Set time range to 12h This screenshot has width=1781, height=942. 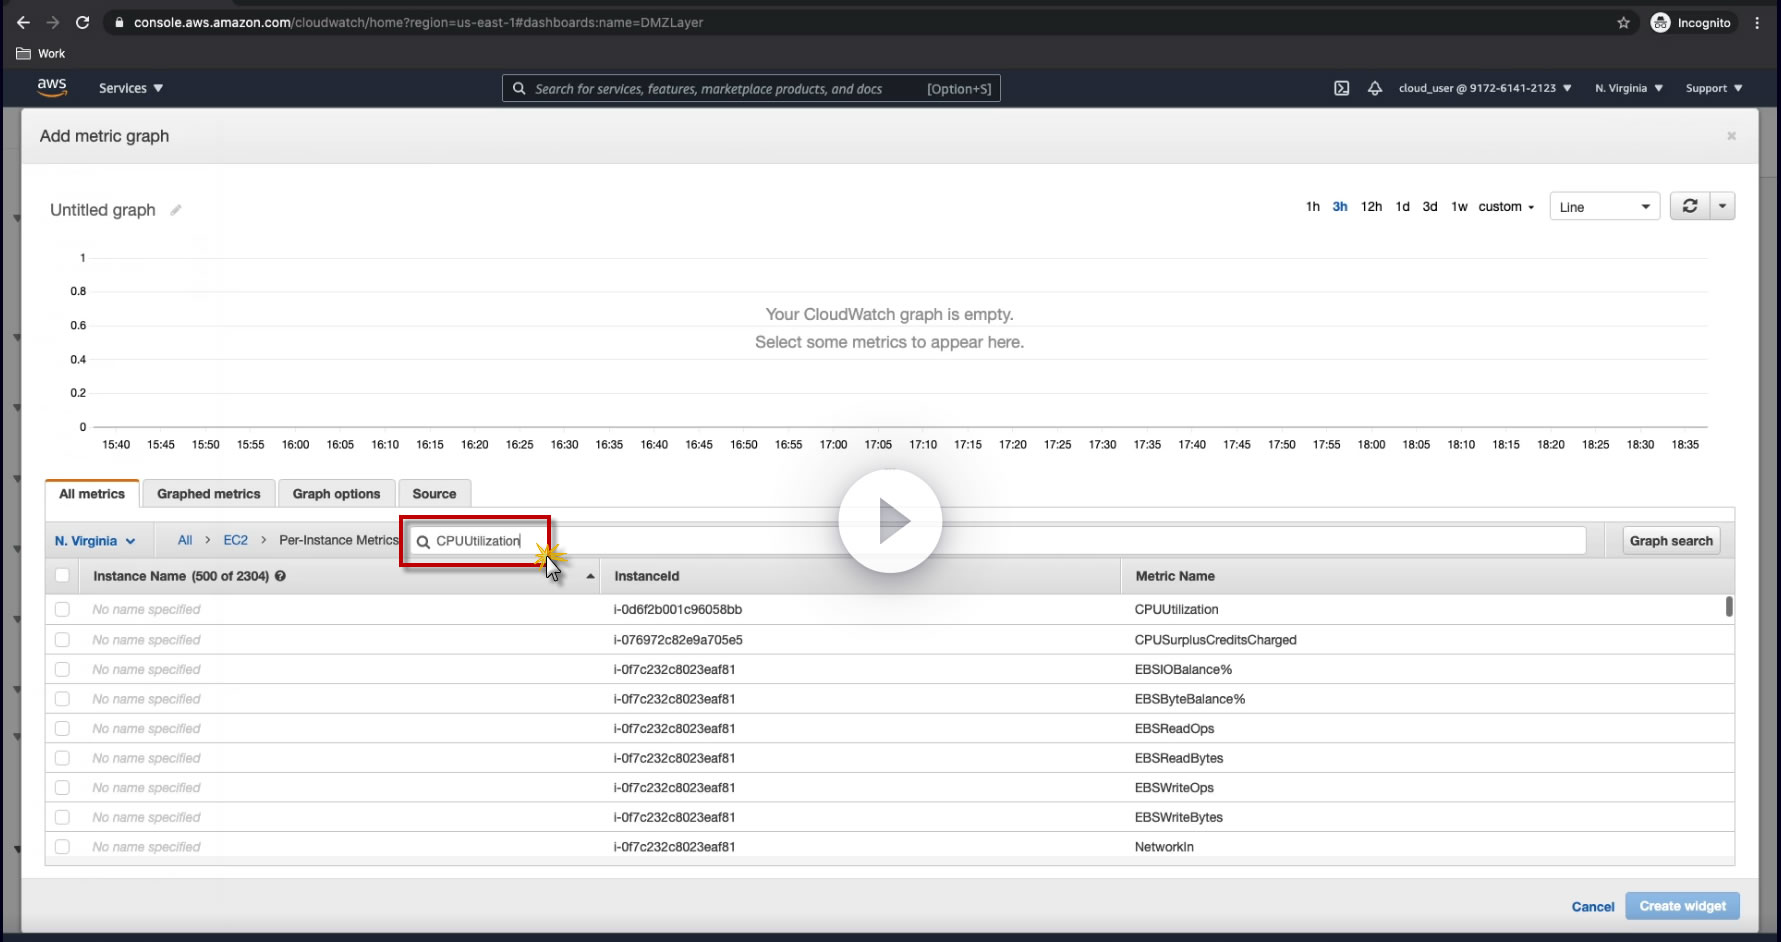(1371, 207)
